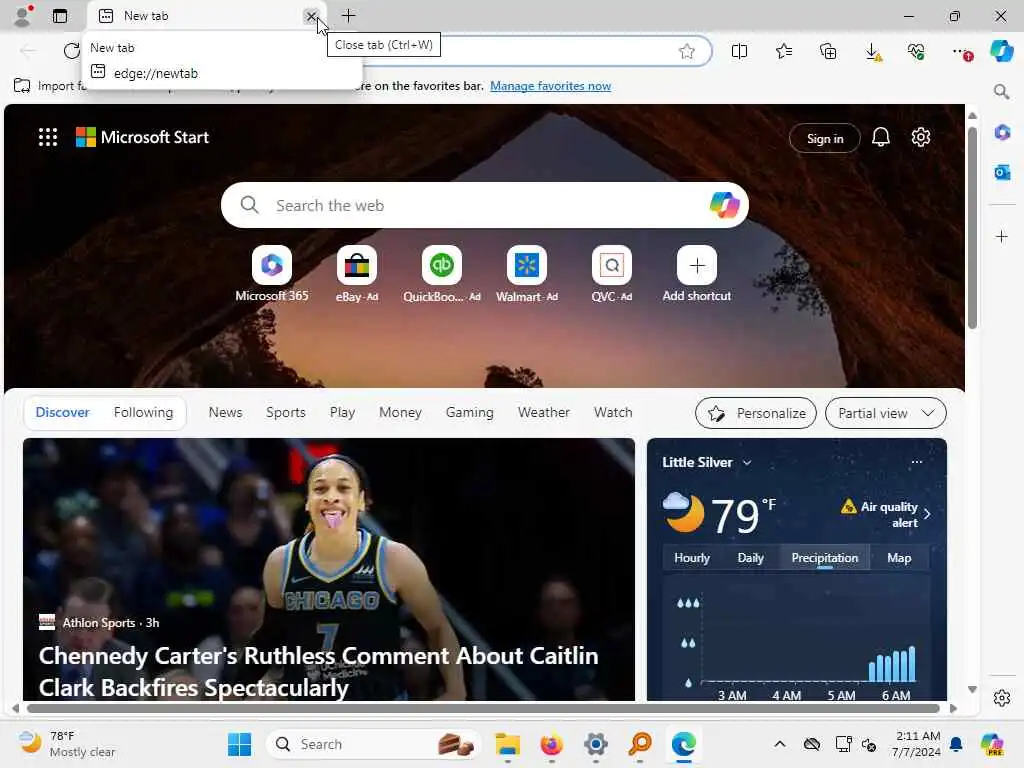1024x768 pixels.
Task: Open the QuickBooks shortcut
Action: coord(441,274)
